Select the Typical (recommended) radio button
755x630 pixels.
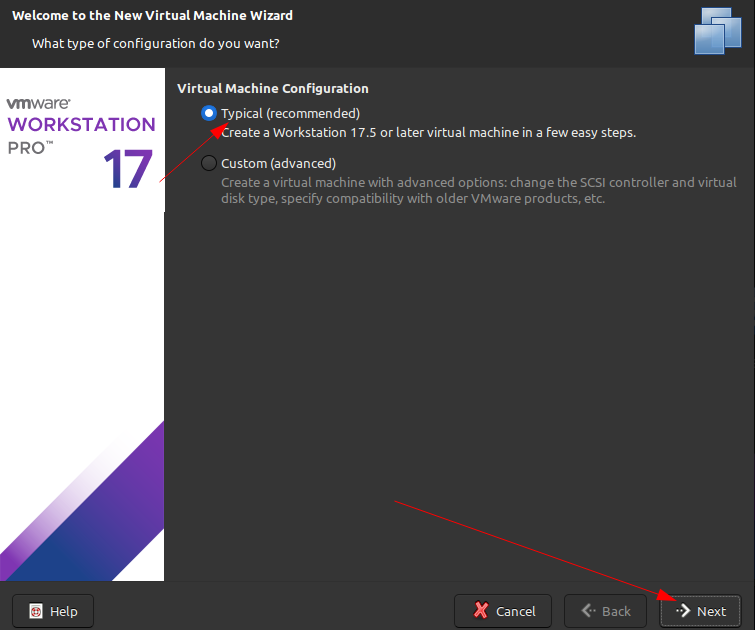pyautogui.click(x=208, y=114)
